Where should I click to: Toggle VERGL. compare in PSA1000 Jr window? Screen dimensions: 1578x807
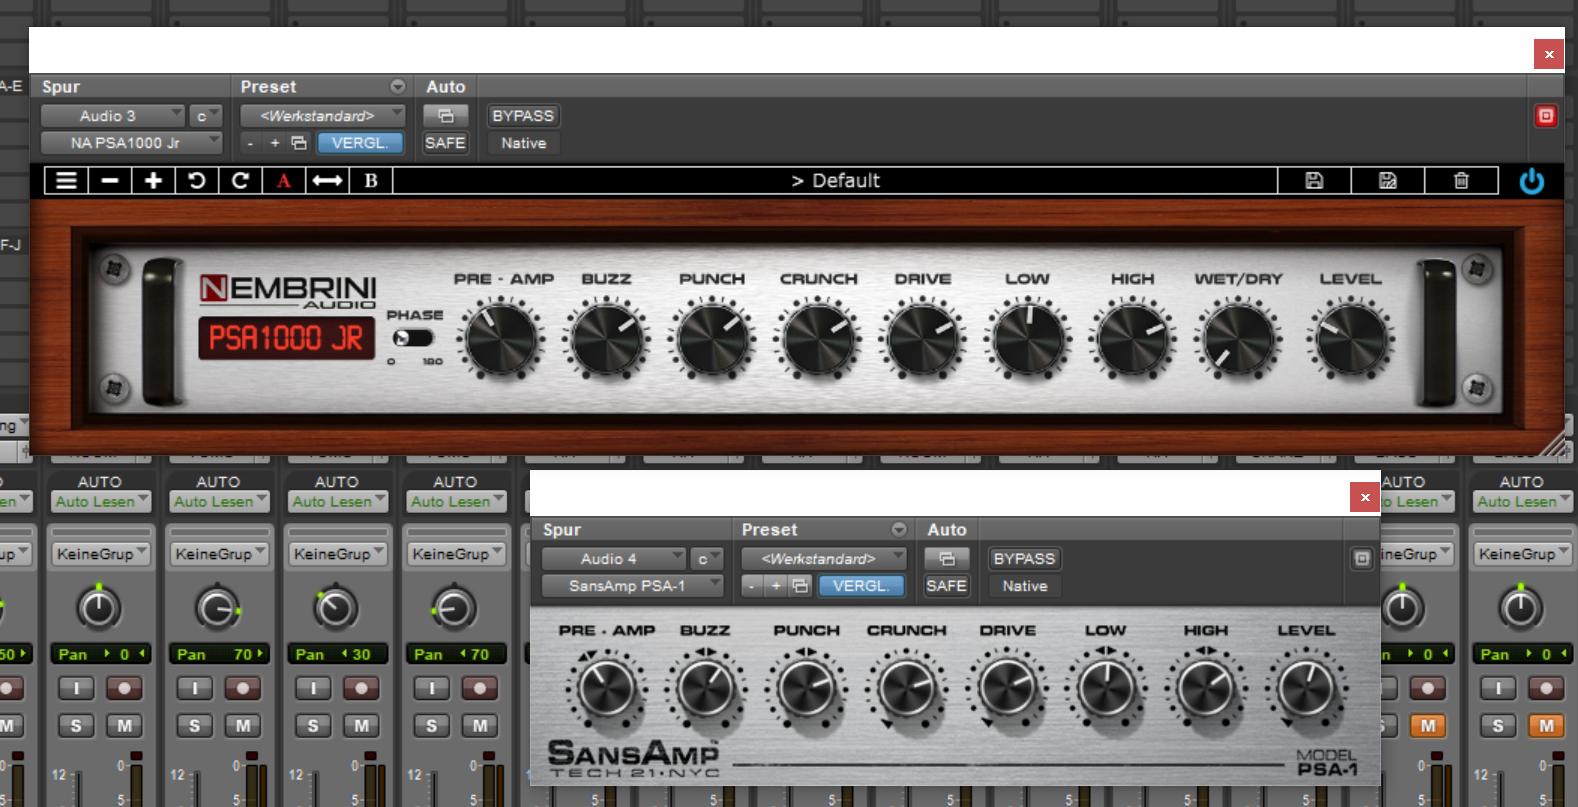(x=360, y=143)
